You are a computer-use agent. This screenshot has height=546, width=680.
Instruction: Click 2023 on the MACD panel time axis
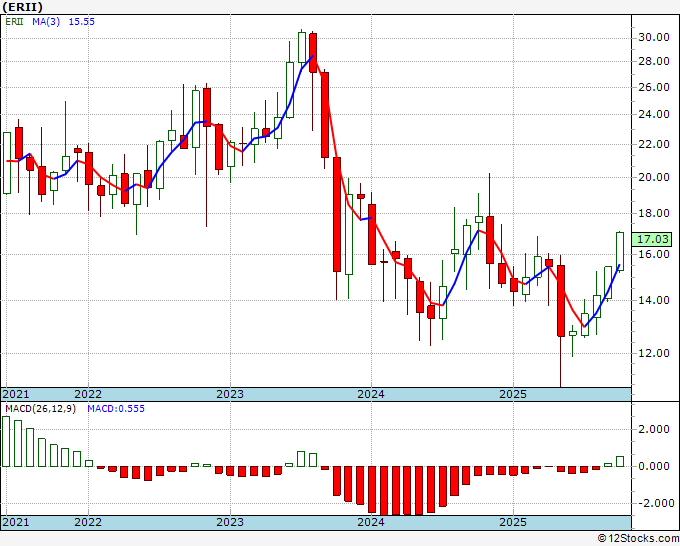coord(230,522)
